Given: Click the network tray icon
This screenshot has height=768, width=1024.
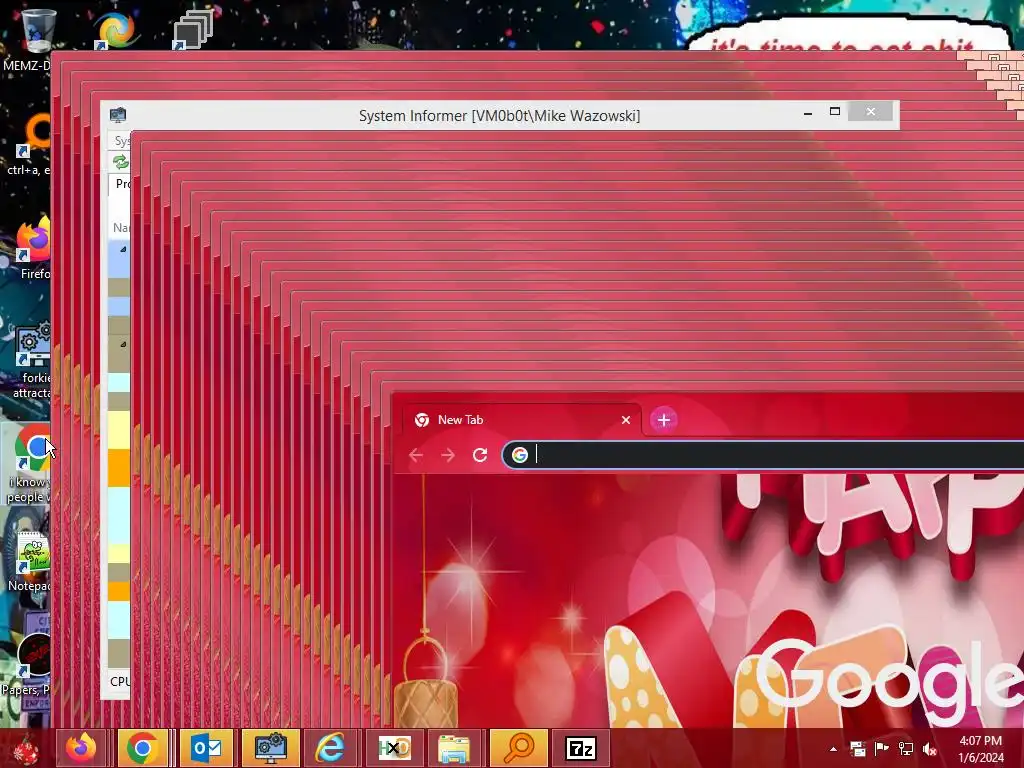Looking at the screenshot, I should tap(906, 749).
